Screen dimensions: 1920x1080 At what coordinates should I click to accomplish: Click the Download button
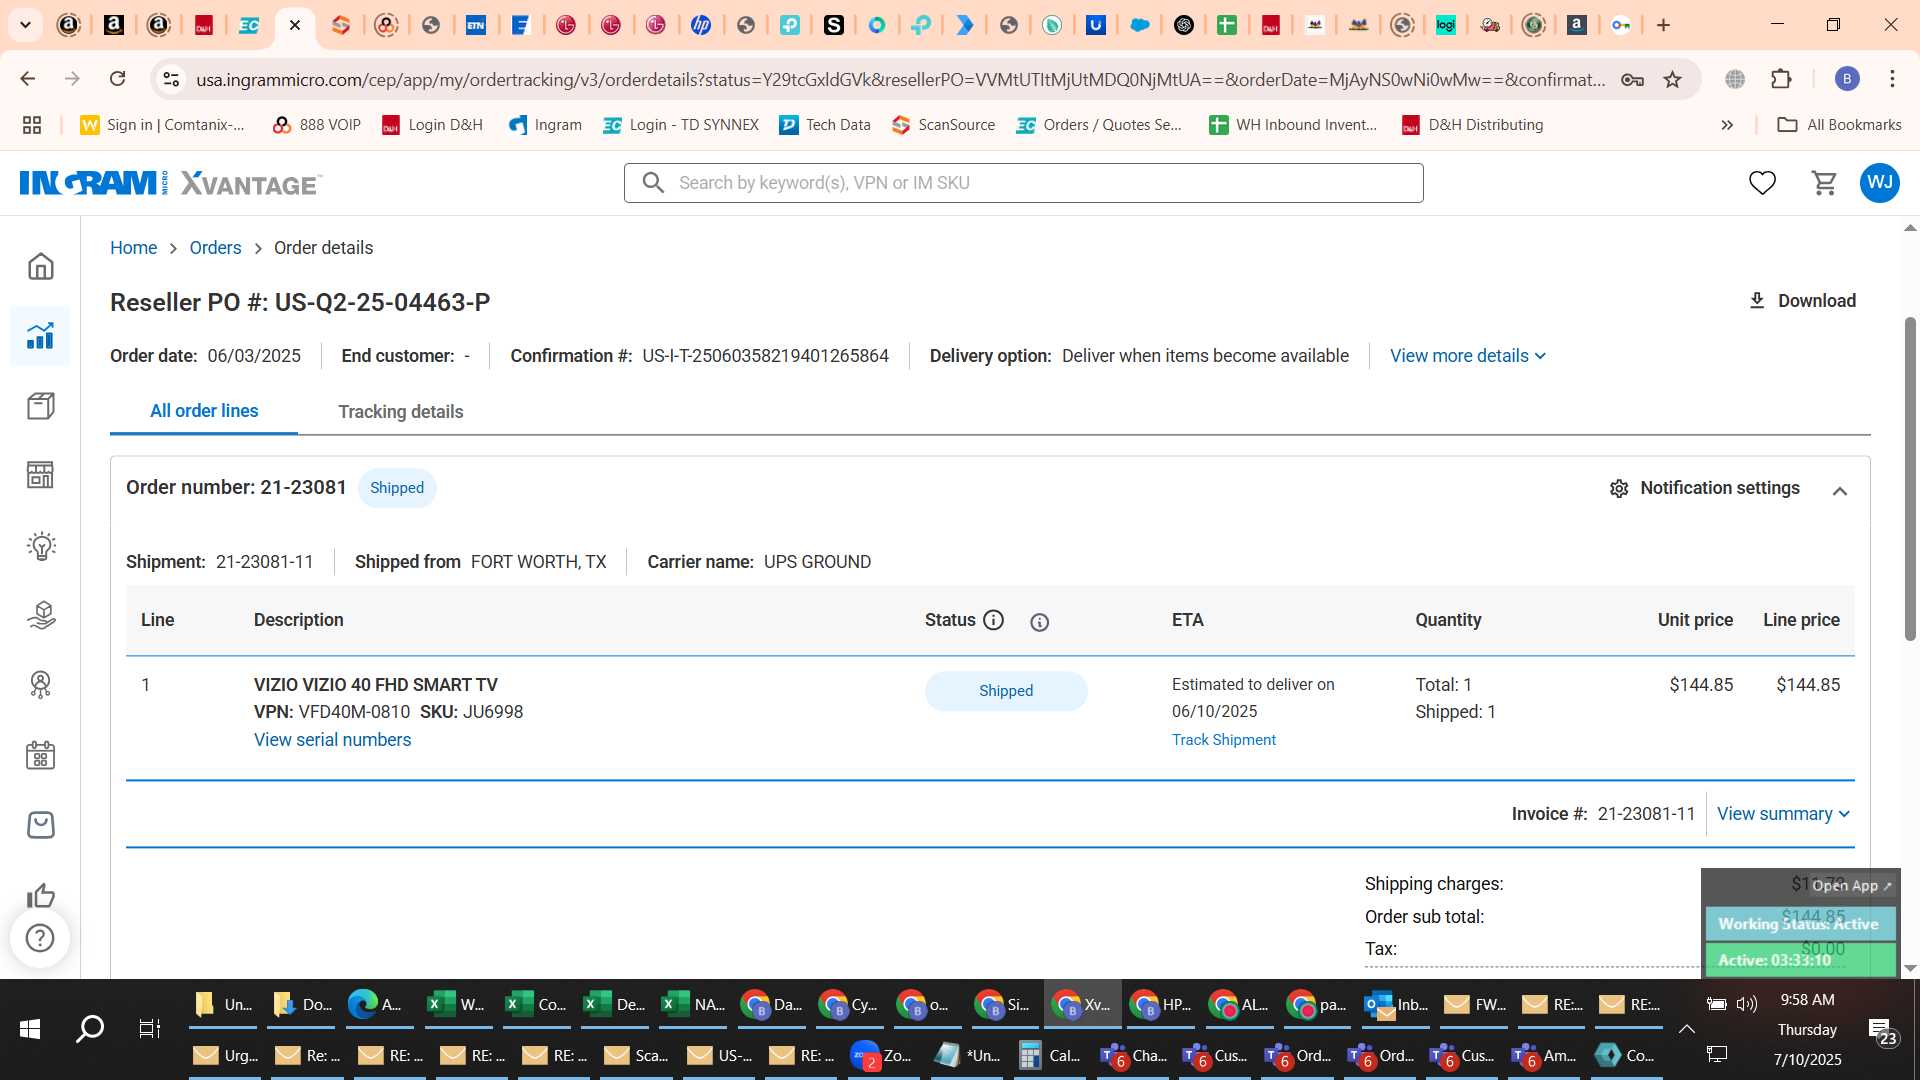pos(1801,301)
